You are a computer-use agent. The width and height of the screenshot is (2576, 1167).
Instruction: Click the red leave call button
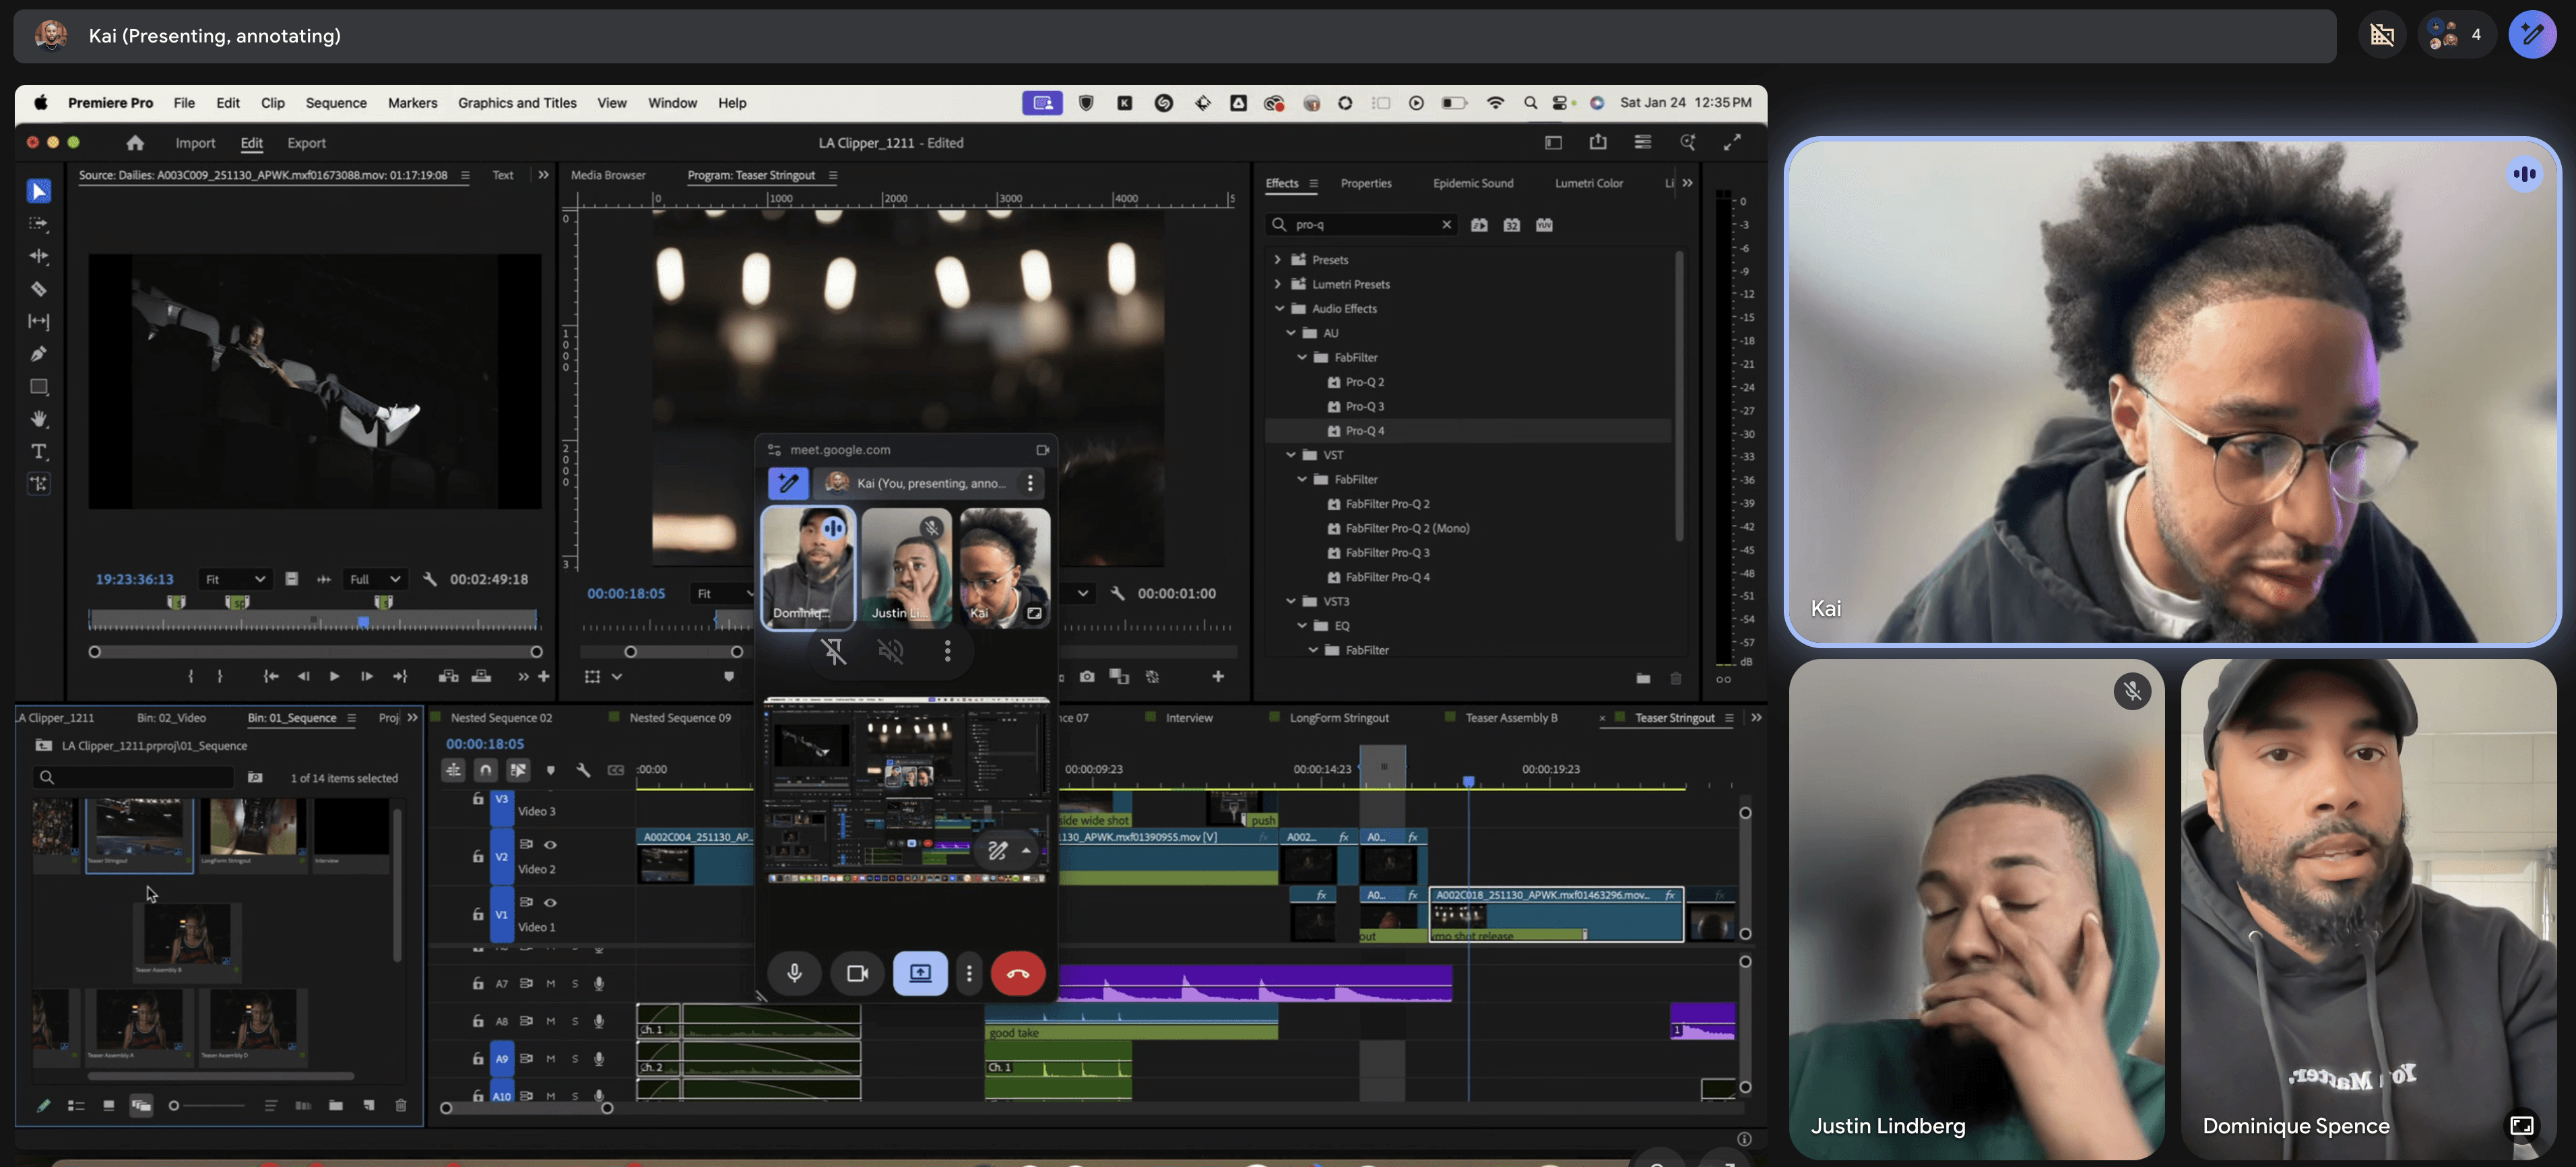(x=1017, y=973)
